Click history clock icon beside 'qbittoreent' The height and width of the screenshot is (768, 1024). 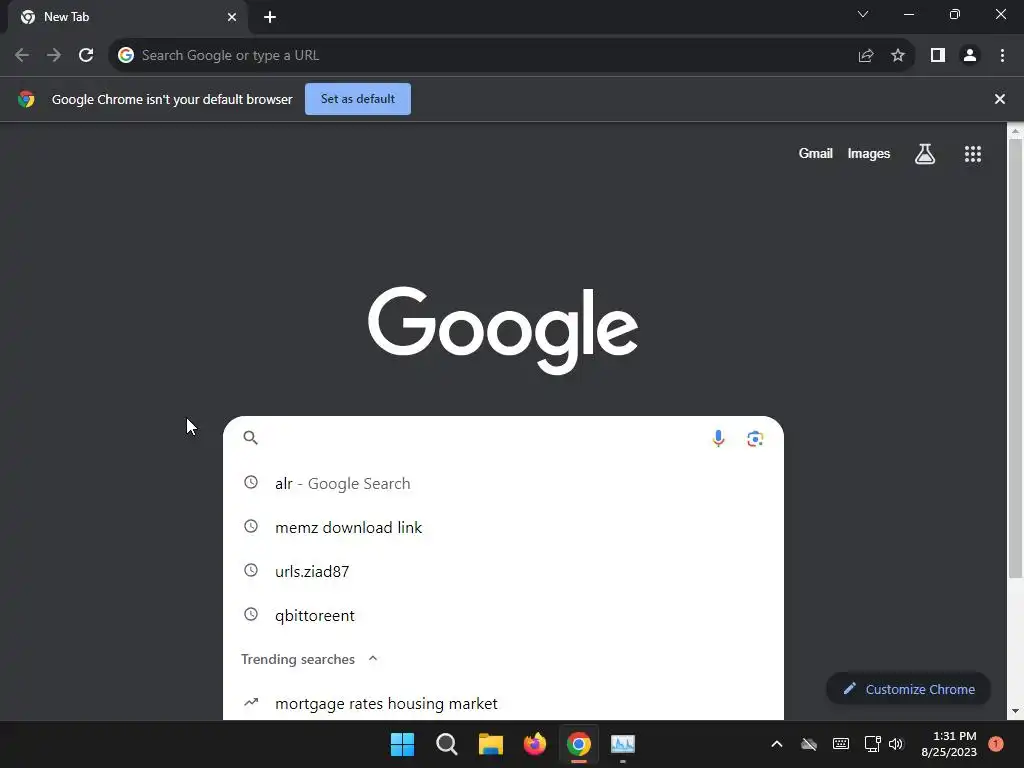pos(251,614)
